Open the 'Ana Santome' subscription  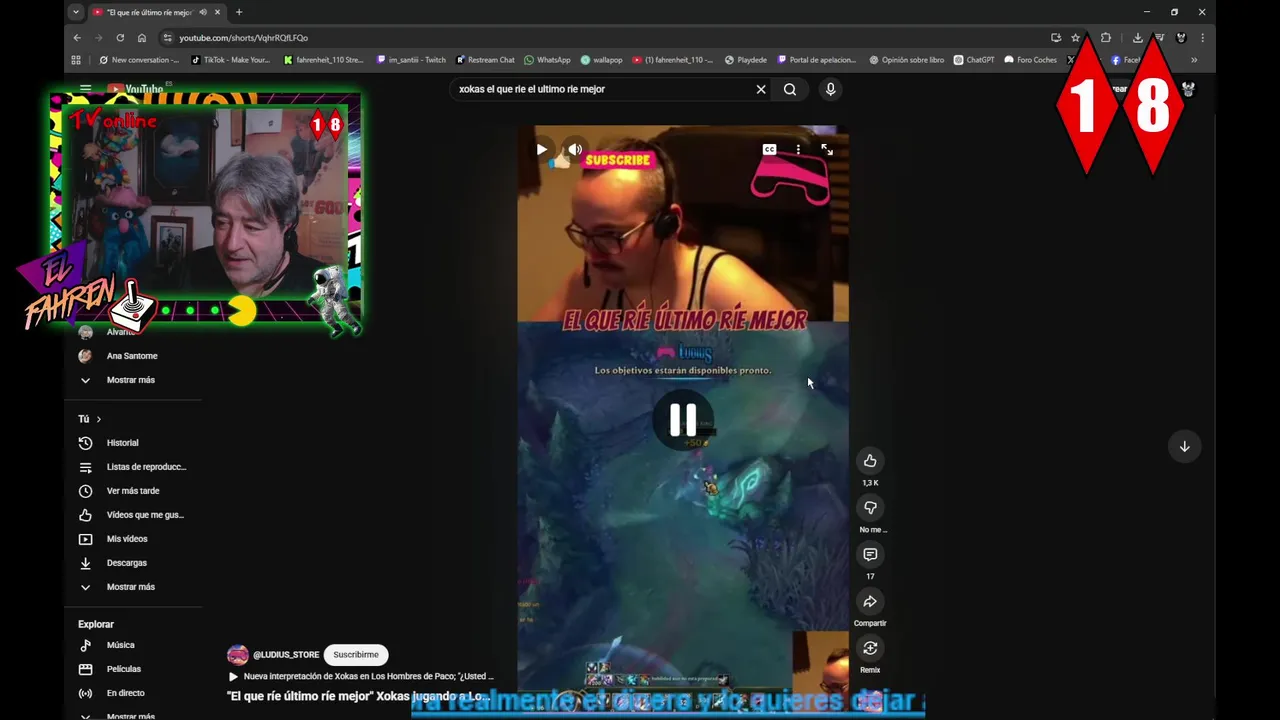(x=132, y=356)
